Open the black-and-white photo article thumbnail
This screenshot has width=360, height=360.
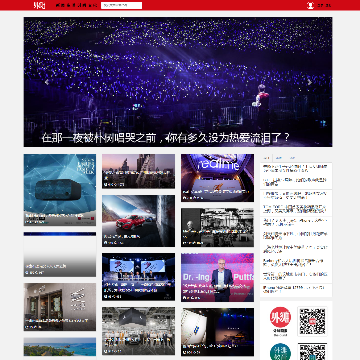pyautogui.click(x=217, y=227)
